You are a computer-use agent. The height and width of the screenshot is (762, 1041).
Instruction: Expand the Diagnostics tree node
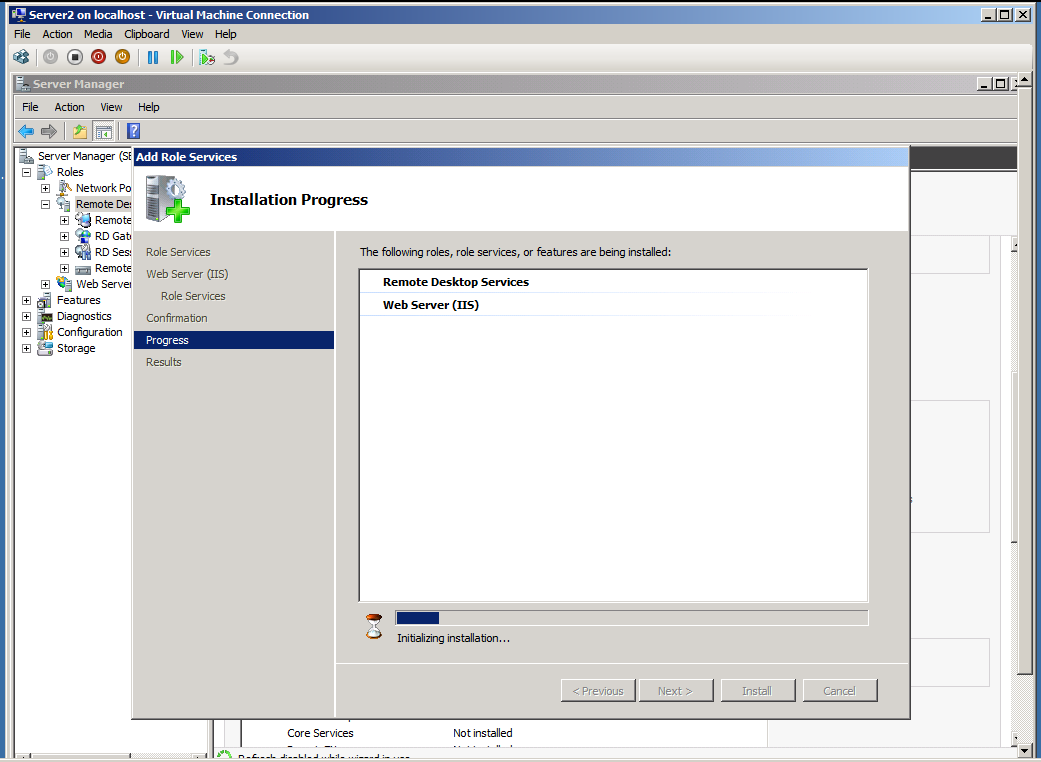(x=27, y=316)
